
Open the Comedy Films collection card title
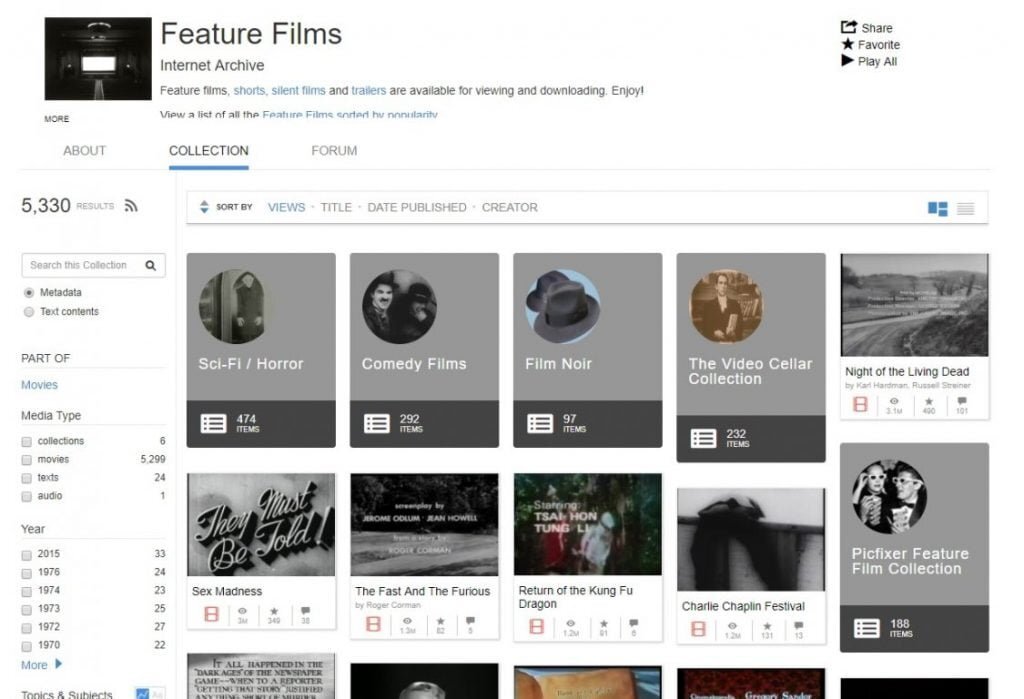coord(414,364)
